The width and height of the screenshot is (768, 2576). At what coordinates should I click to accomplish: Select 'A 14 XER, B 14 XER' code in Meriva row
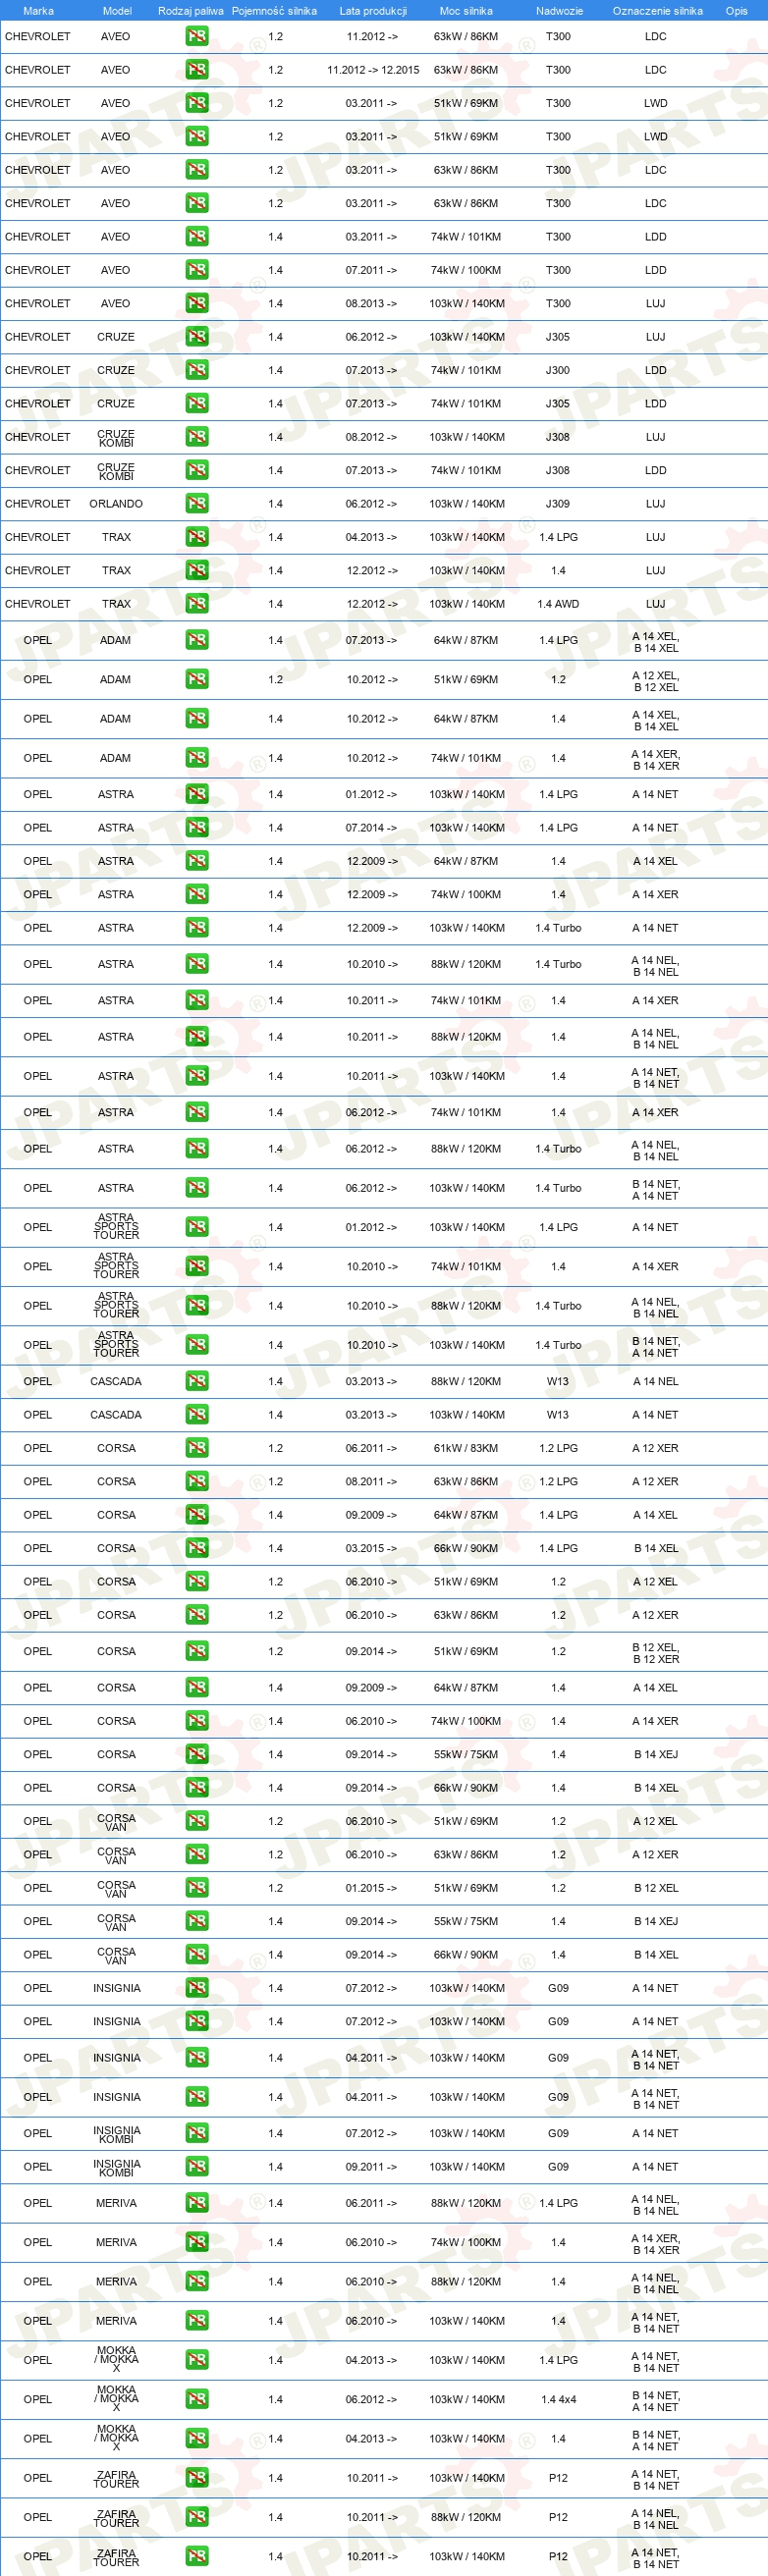pyautogui.click(x=656, y=2244)
